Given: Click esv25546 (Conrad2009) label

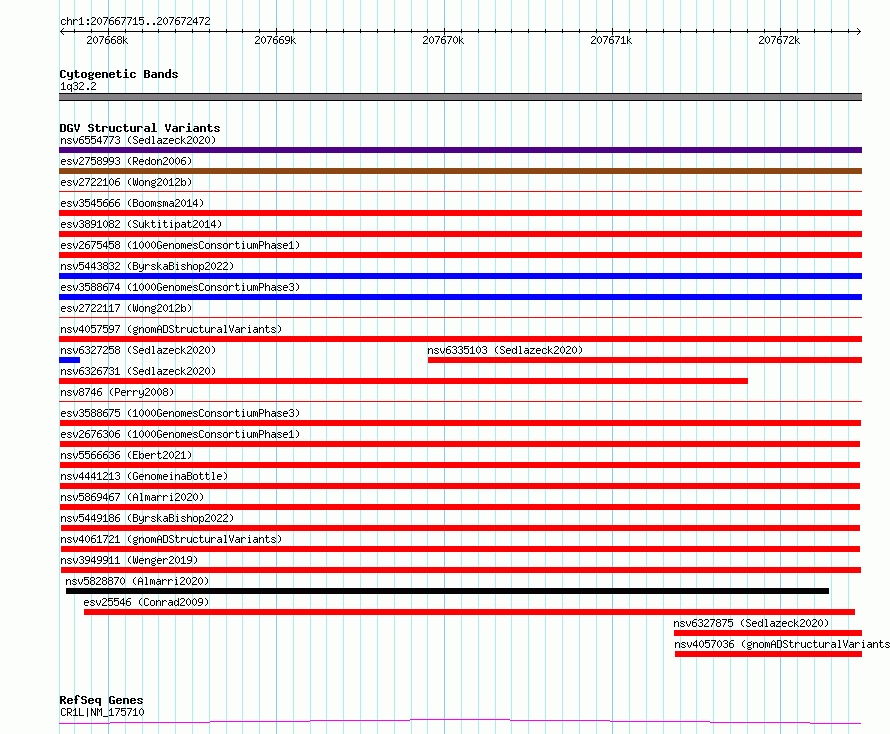Looking at the screenshot, I should [146, 602].
